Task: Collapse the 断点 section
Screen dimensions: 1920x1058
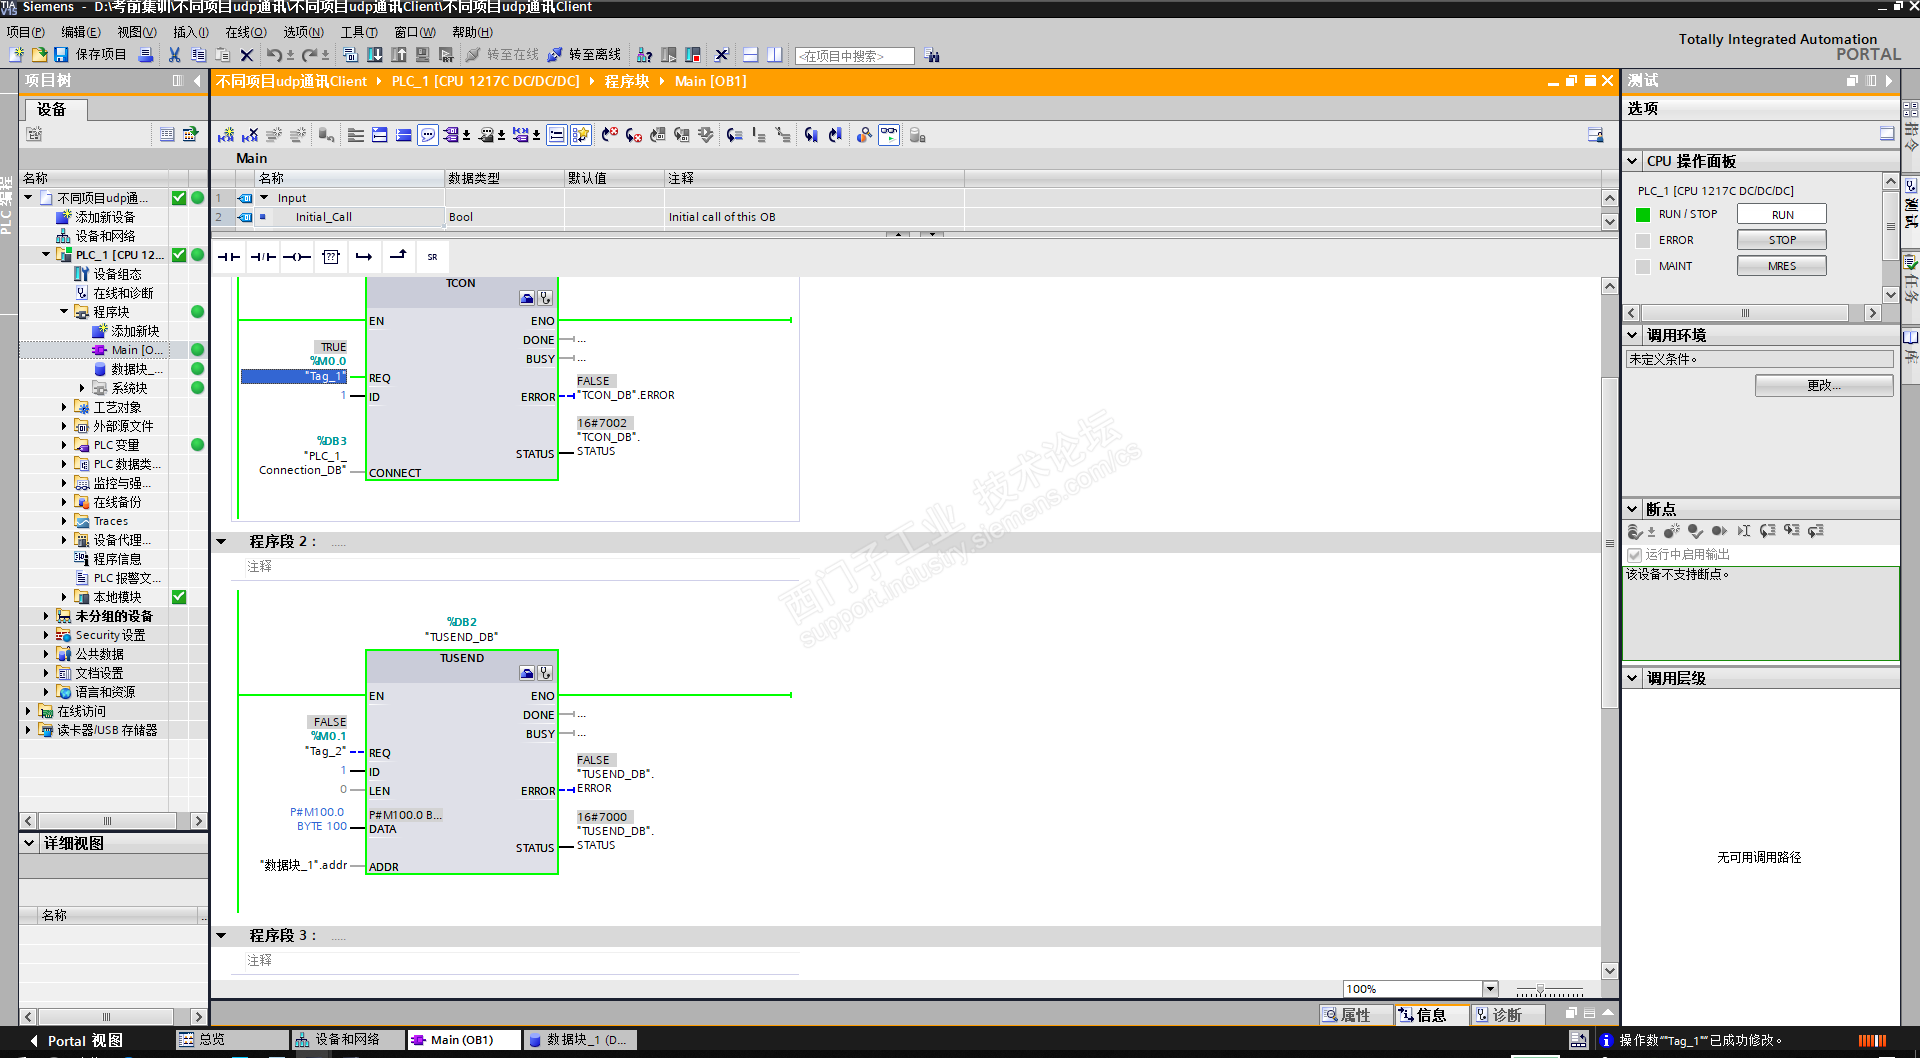Action: pos(1632,509)
